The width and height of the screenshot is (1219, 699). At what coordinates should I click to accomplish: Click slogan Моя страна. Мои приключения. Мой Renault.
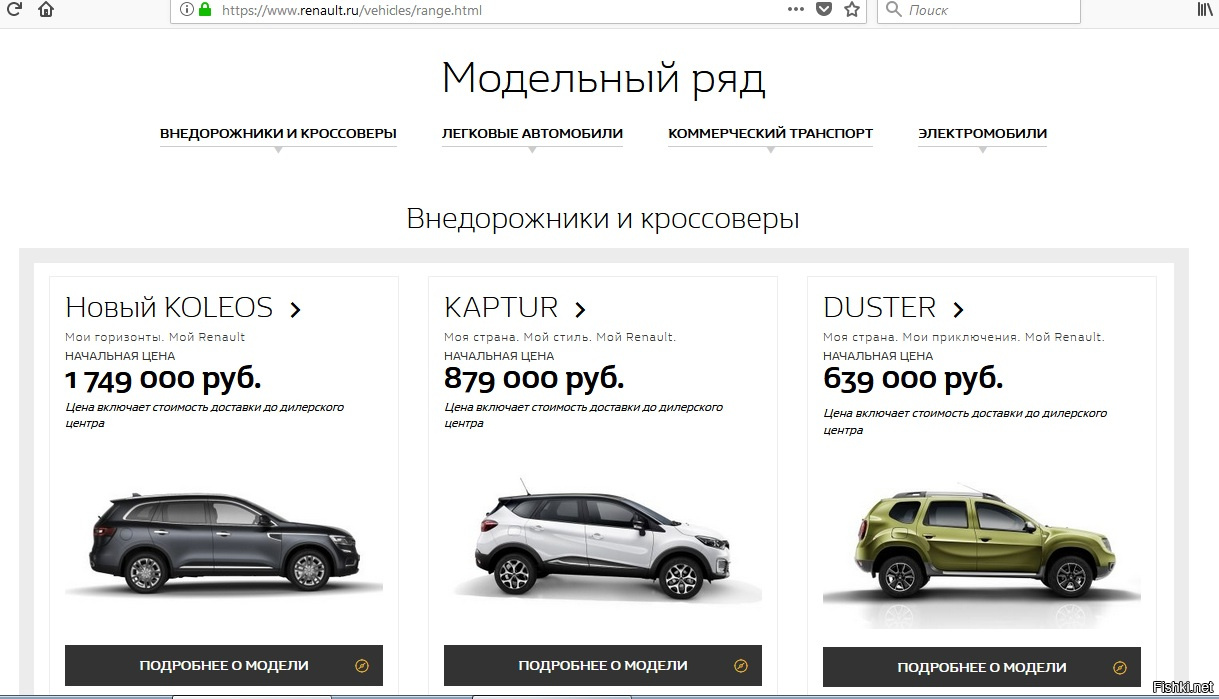(964, 337)
